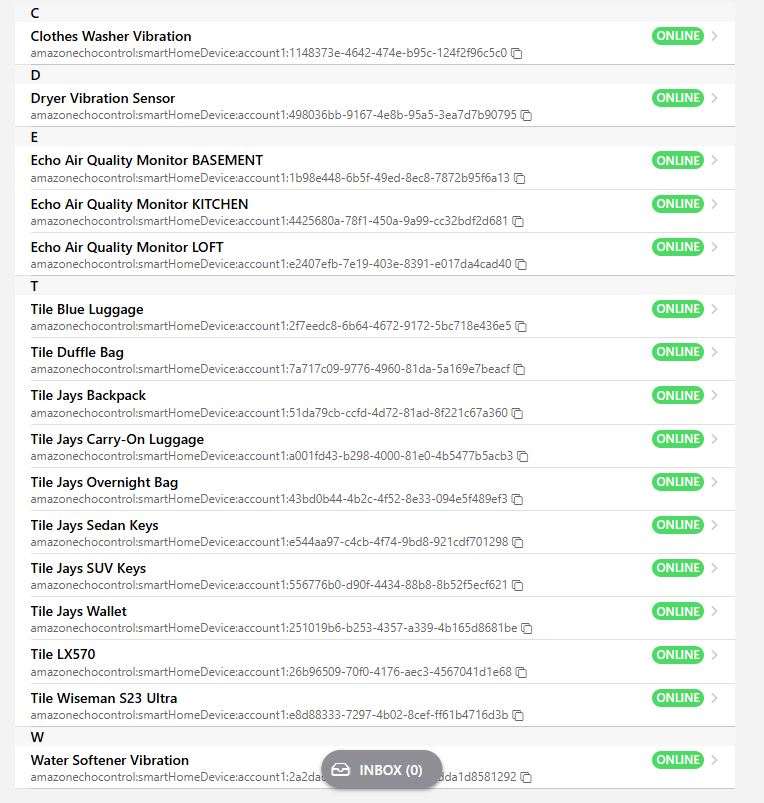Viewport: 764px width, 803px height.
Task: Open the Water Softener Vibration item
Action: (x=110, y=760)
